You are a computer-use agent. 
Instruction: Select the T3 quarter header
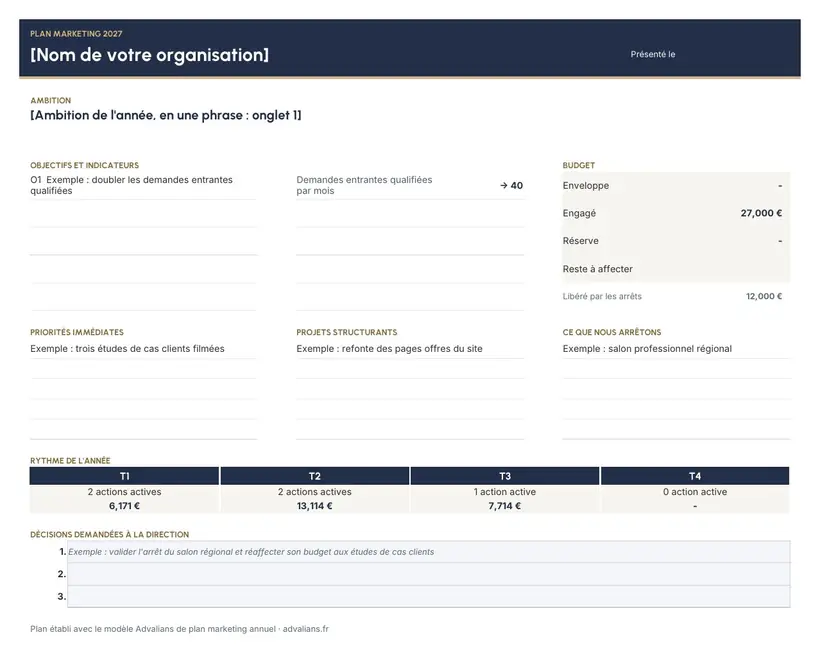505,476
